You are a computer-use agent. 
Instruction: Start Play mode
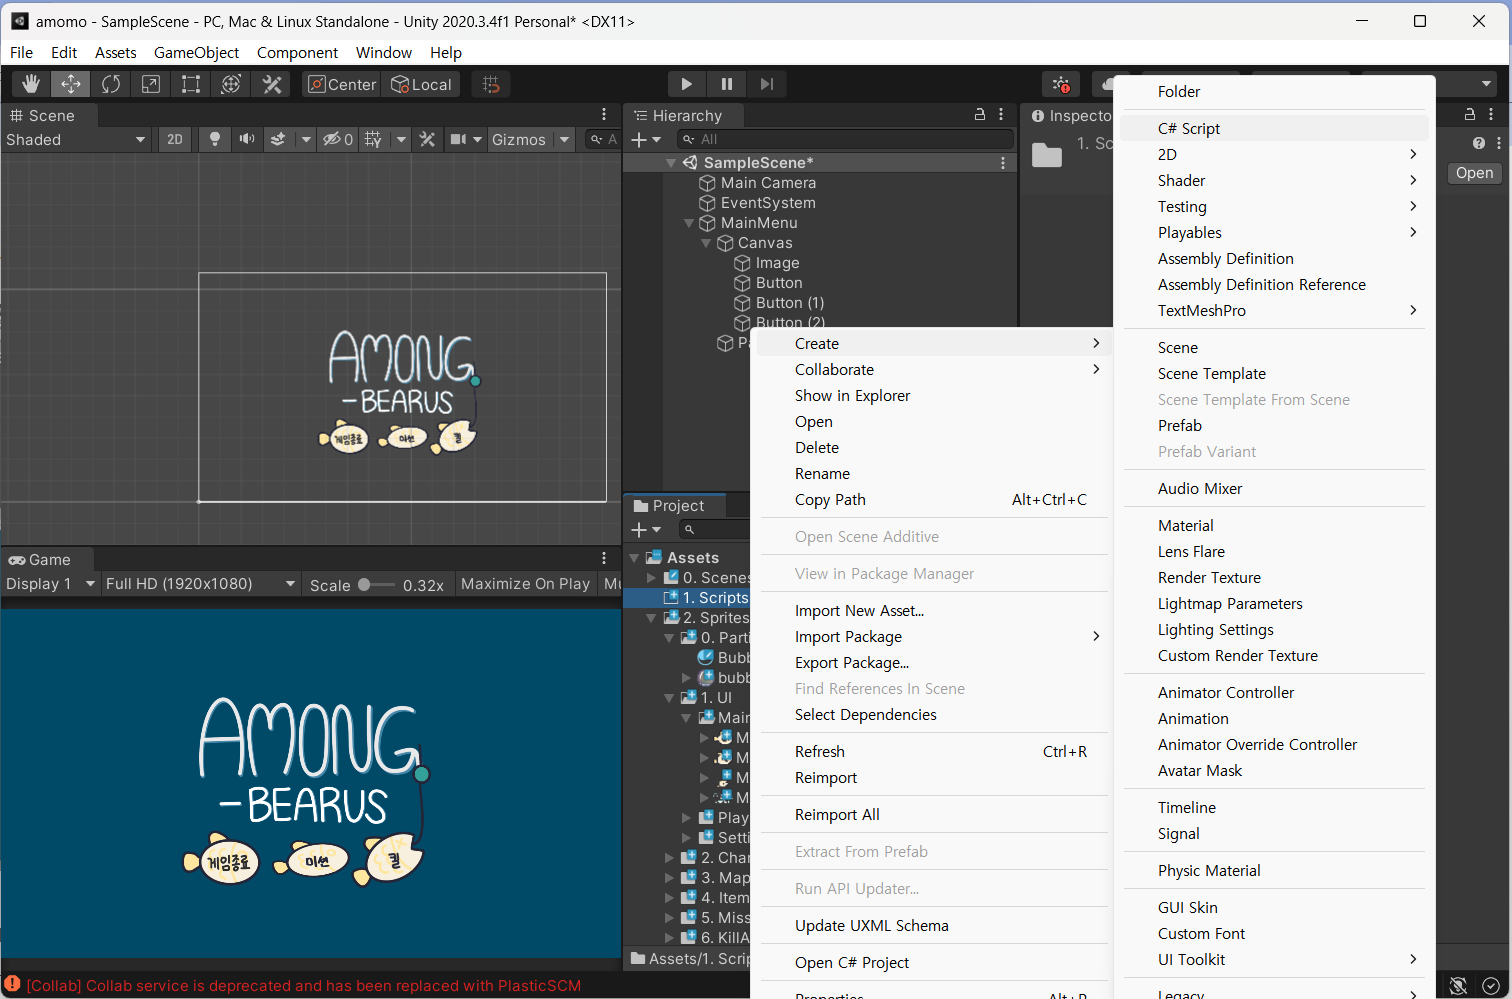686,84
